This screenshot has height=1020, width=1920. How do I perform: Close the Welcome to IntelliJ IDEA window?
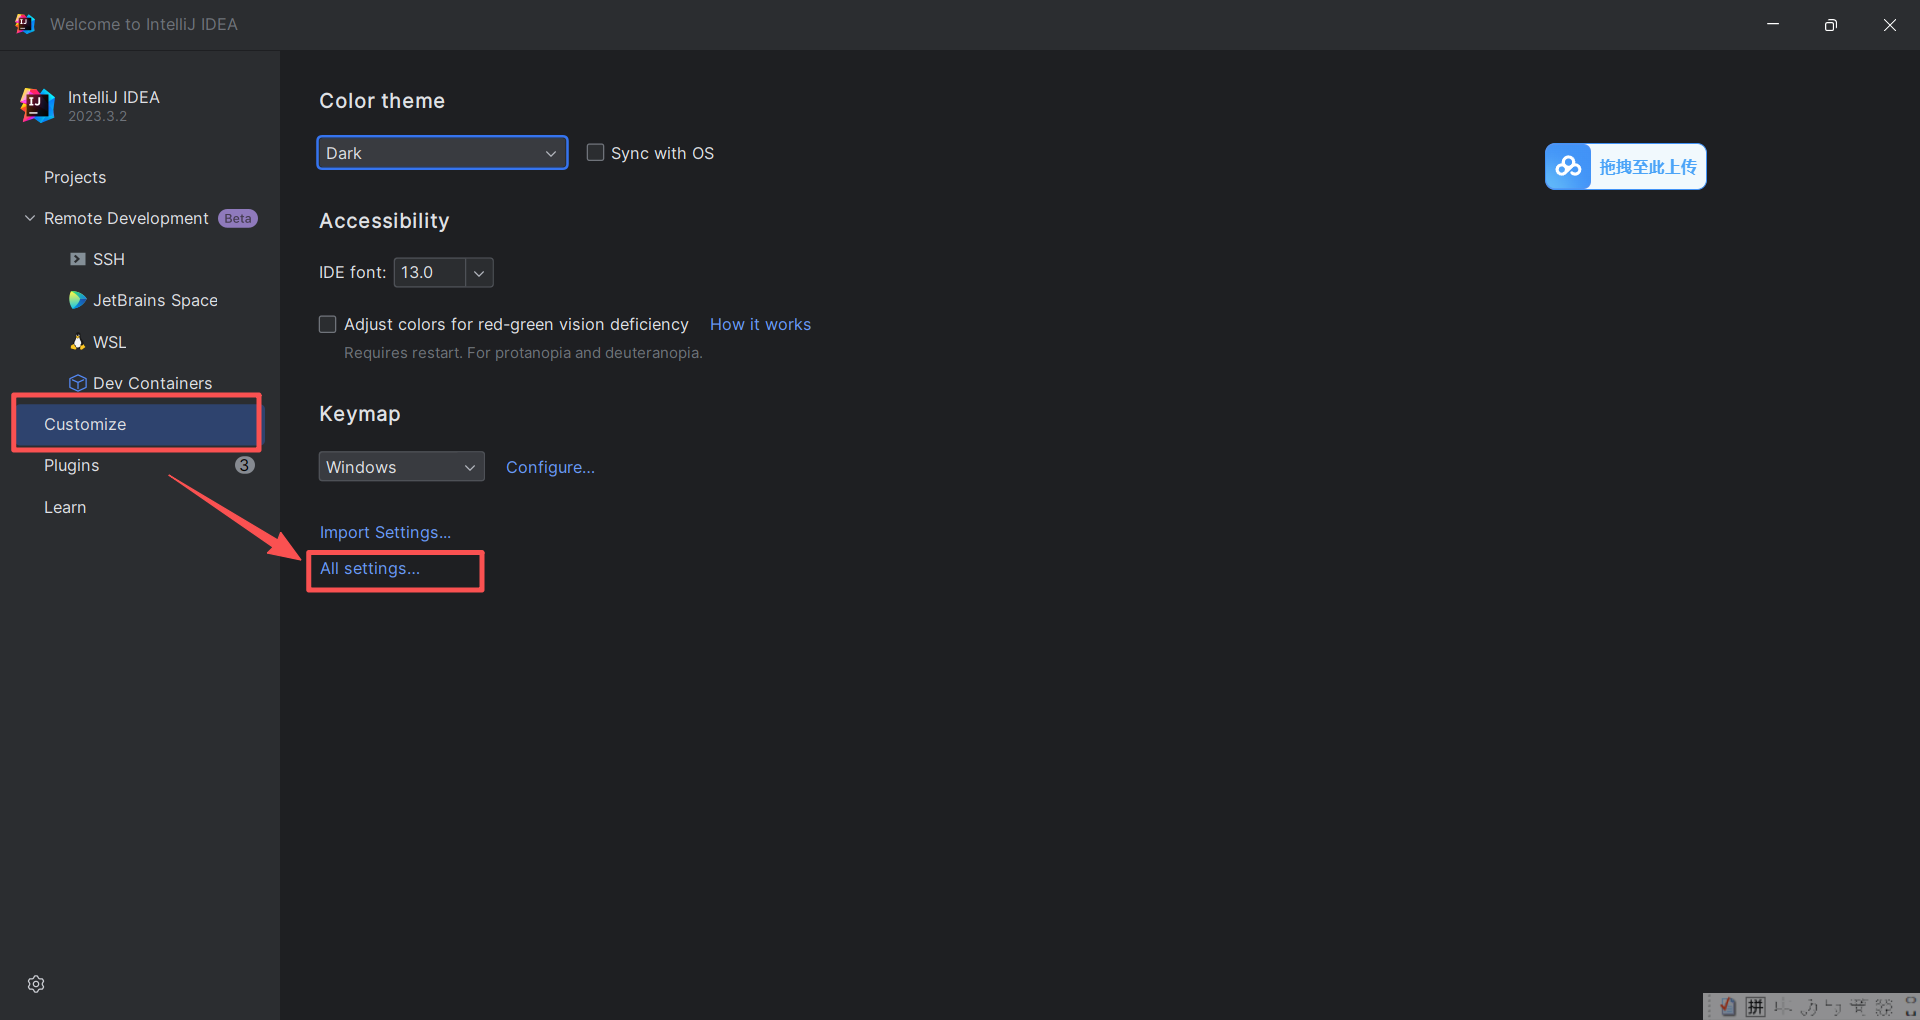1890,24
